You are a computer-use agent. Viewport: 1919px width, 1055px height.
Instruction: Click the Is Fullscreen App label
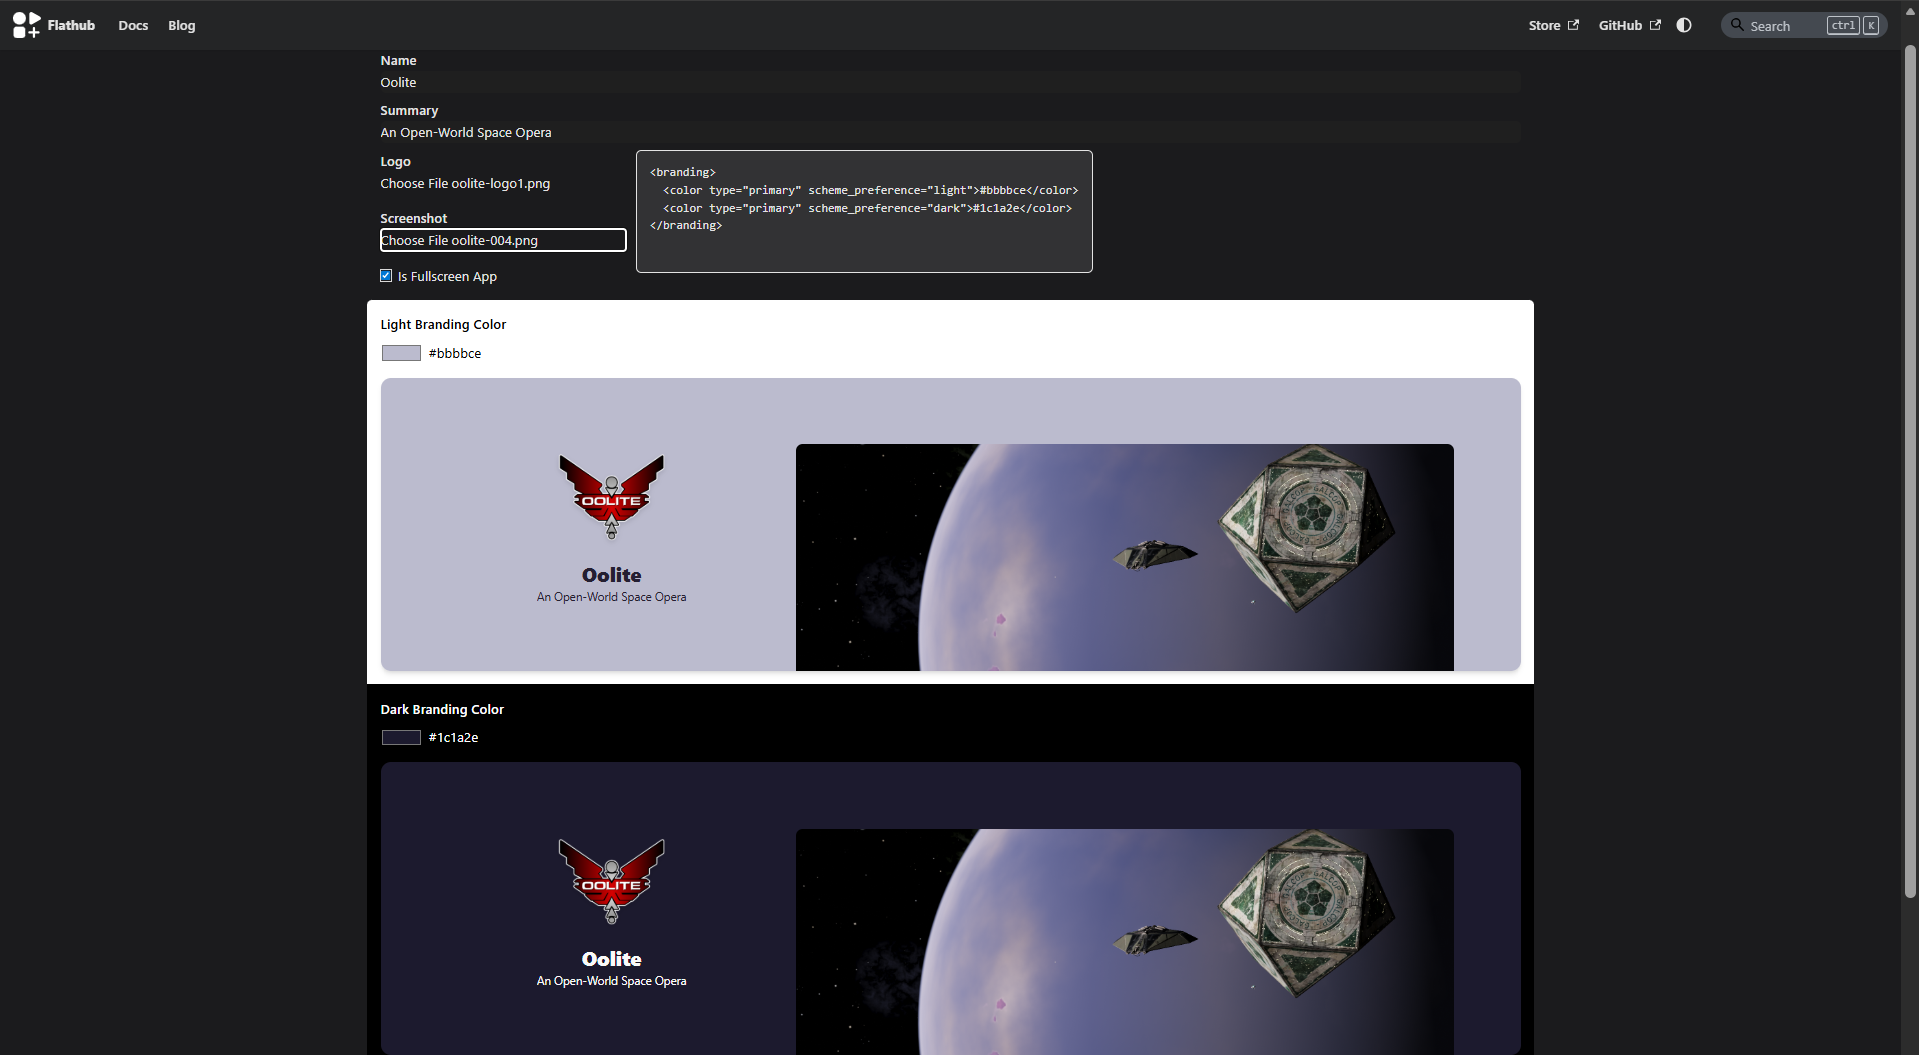click(x=447, y=277)
